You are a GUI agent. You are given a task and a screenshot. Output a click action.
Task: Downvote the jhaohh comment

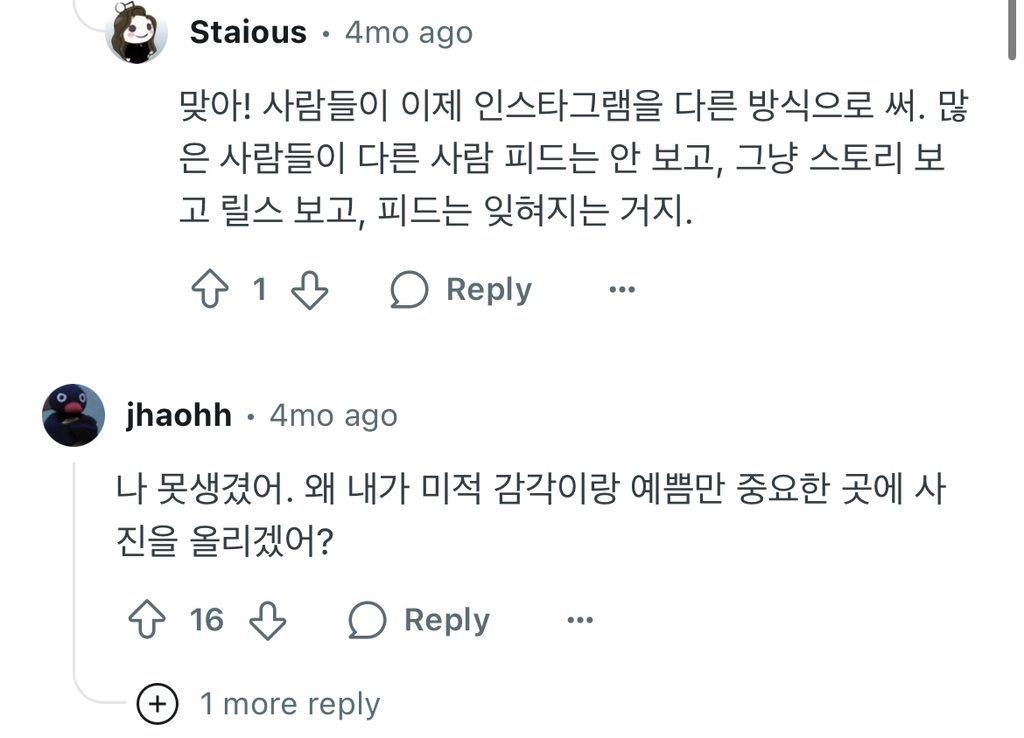click(267, 620)
